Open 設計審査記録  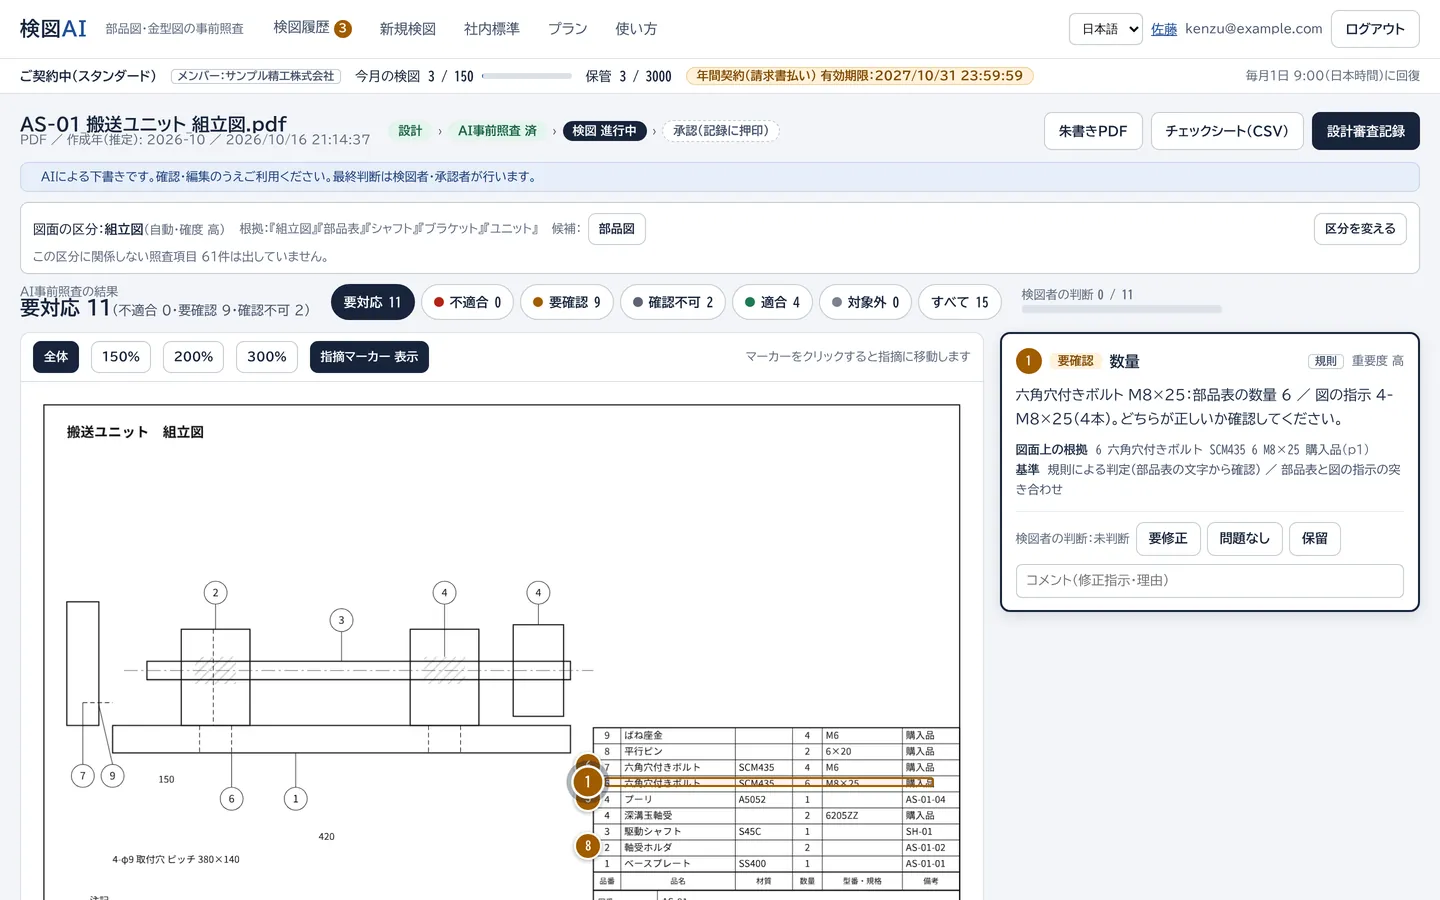tap(1366, 131)
